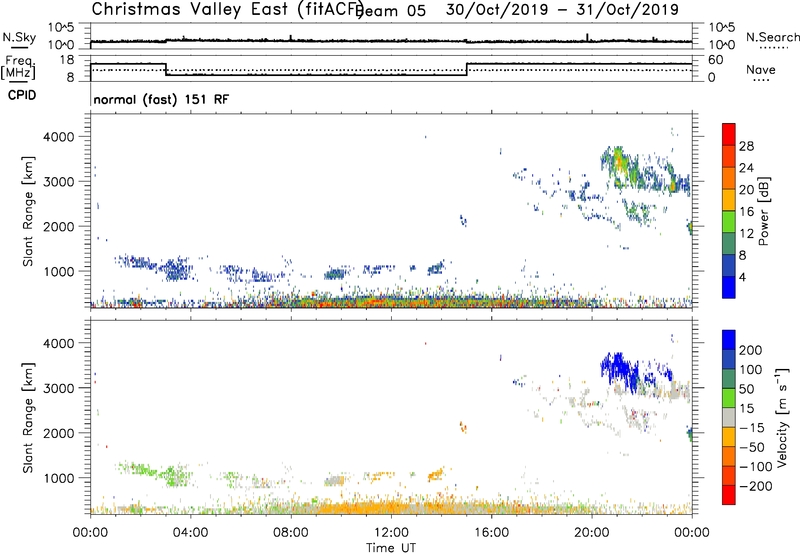Click the frequency step-up at 15:00
The height and width of the screenshot is (554, 800).
467,69
